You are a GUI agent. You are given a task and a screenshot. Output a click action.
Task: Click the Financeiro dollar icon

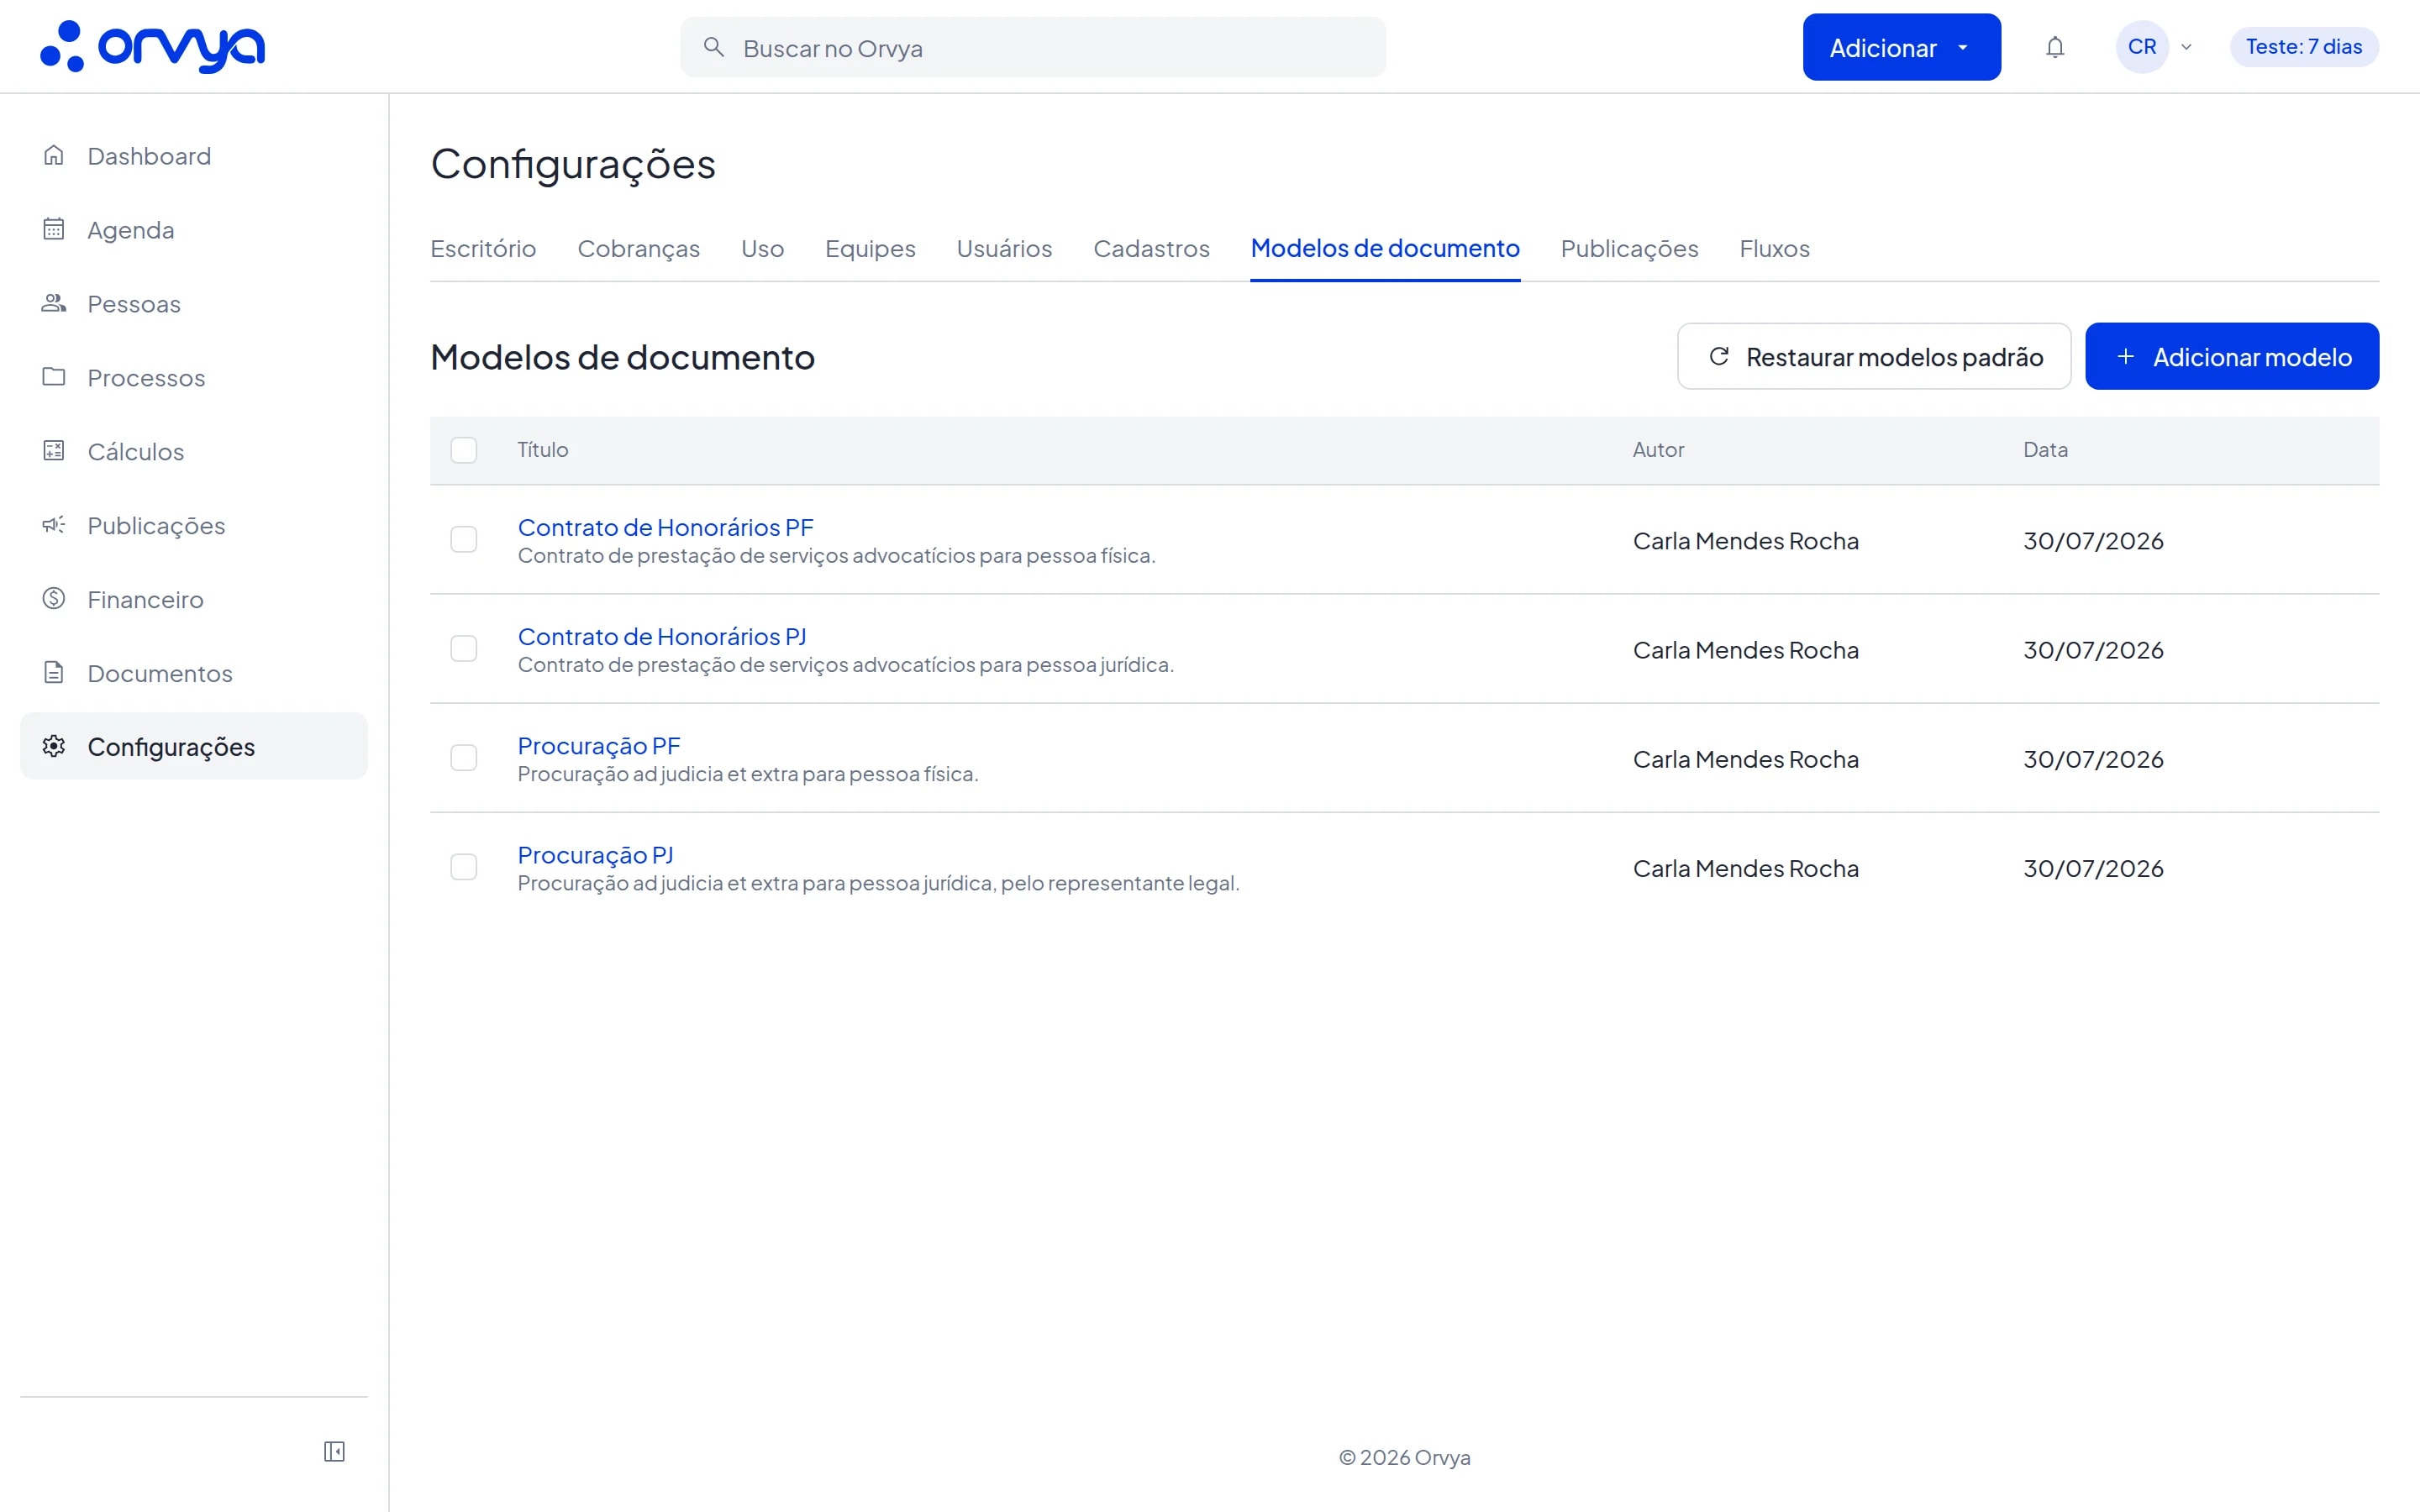point(54,599)
